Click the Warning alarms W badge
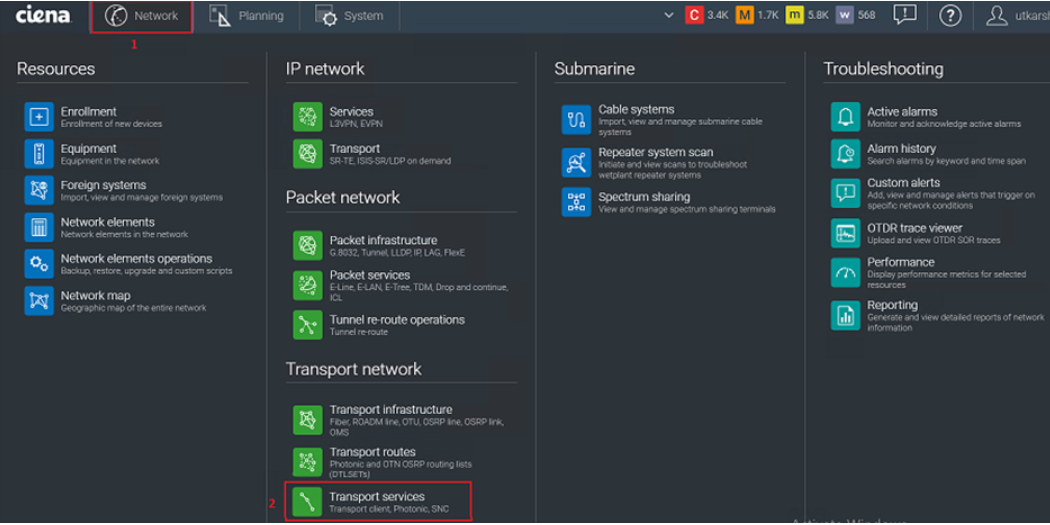Viewport: 1050px width, 525px height. (844, 15)
